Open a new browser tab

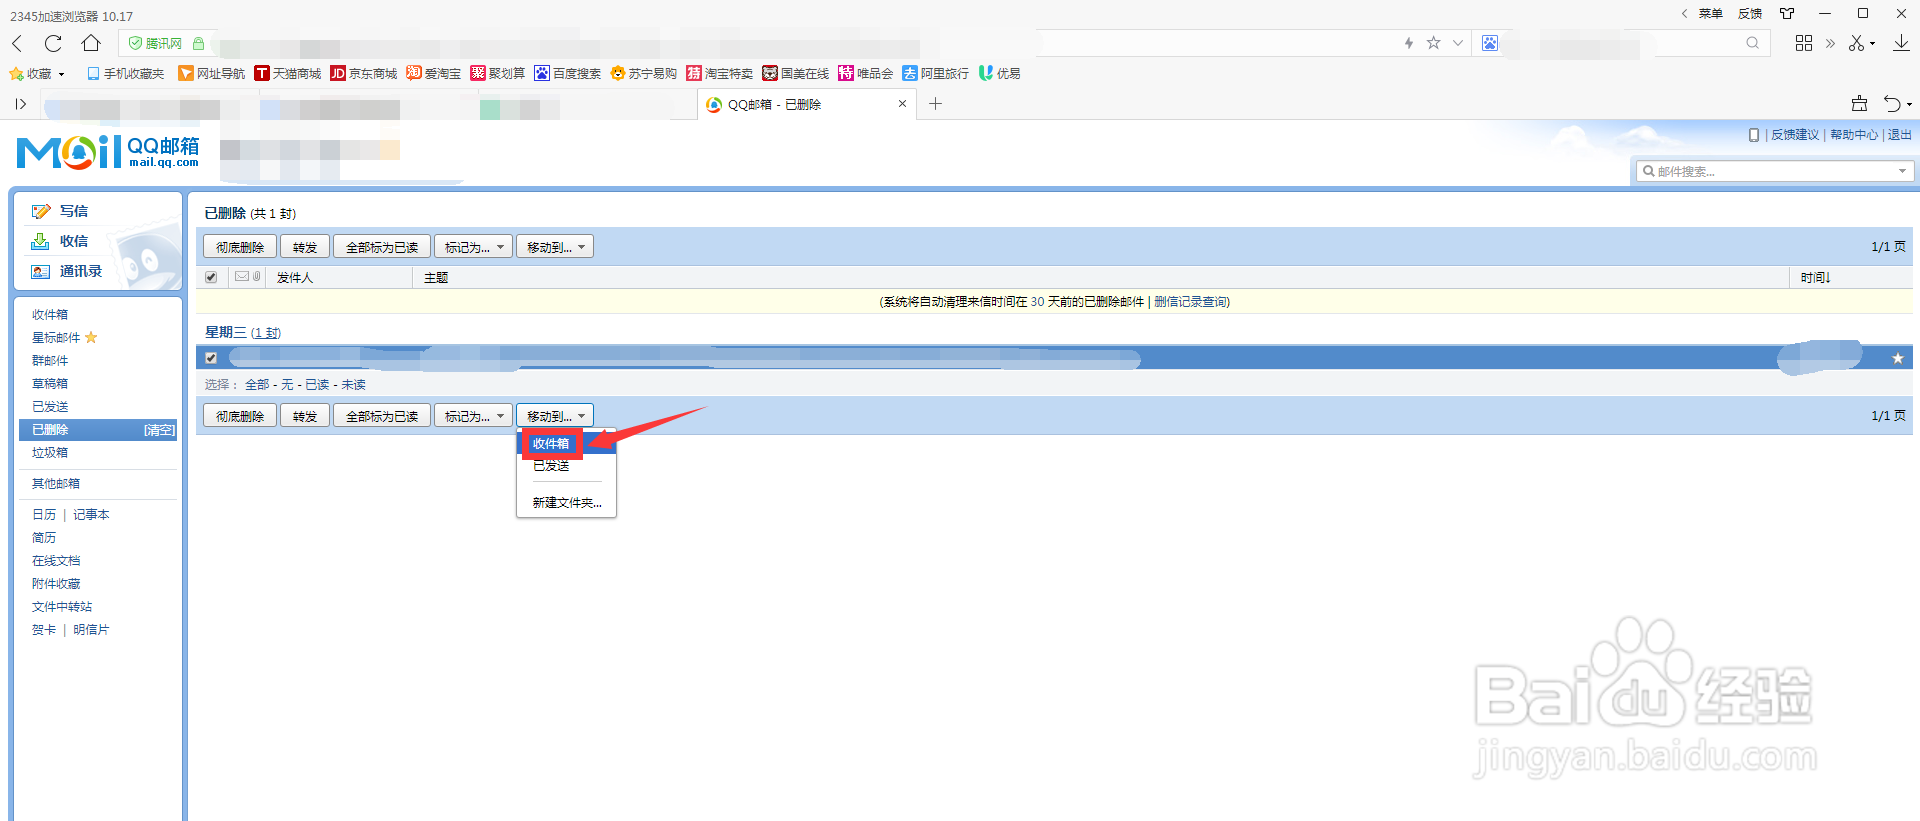[935, 104]
